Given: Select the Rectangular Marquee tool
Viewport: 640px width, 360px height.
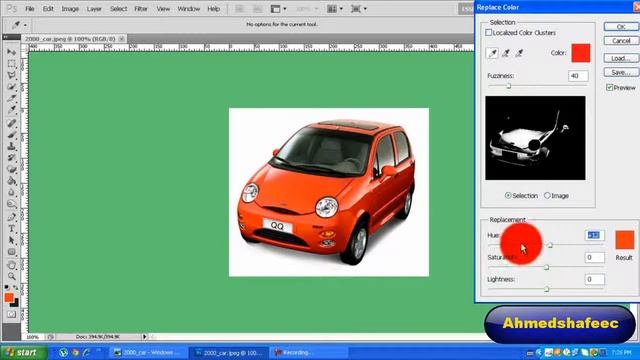Looking at the screenshot, I should pos(11,64).
